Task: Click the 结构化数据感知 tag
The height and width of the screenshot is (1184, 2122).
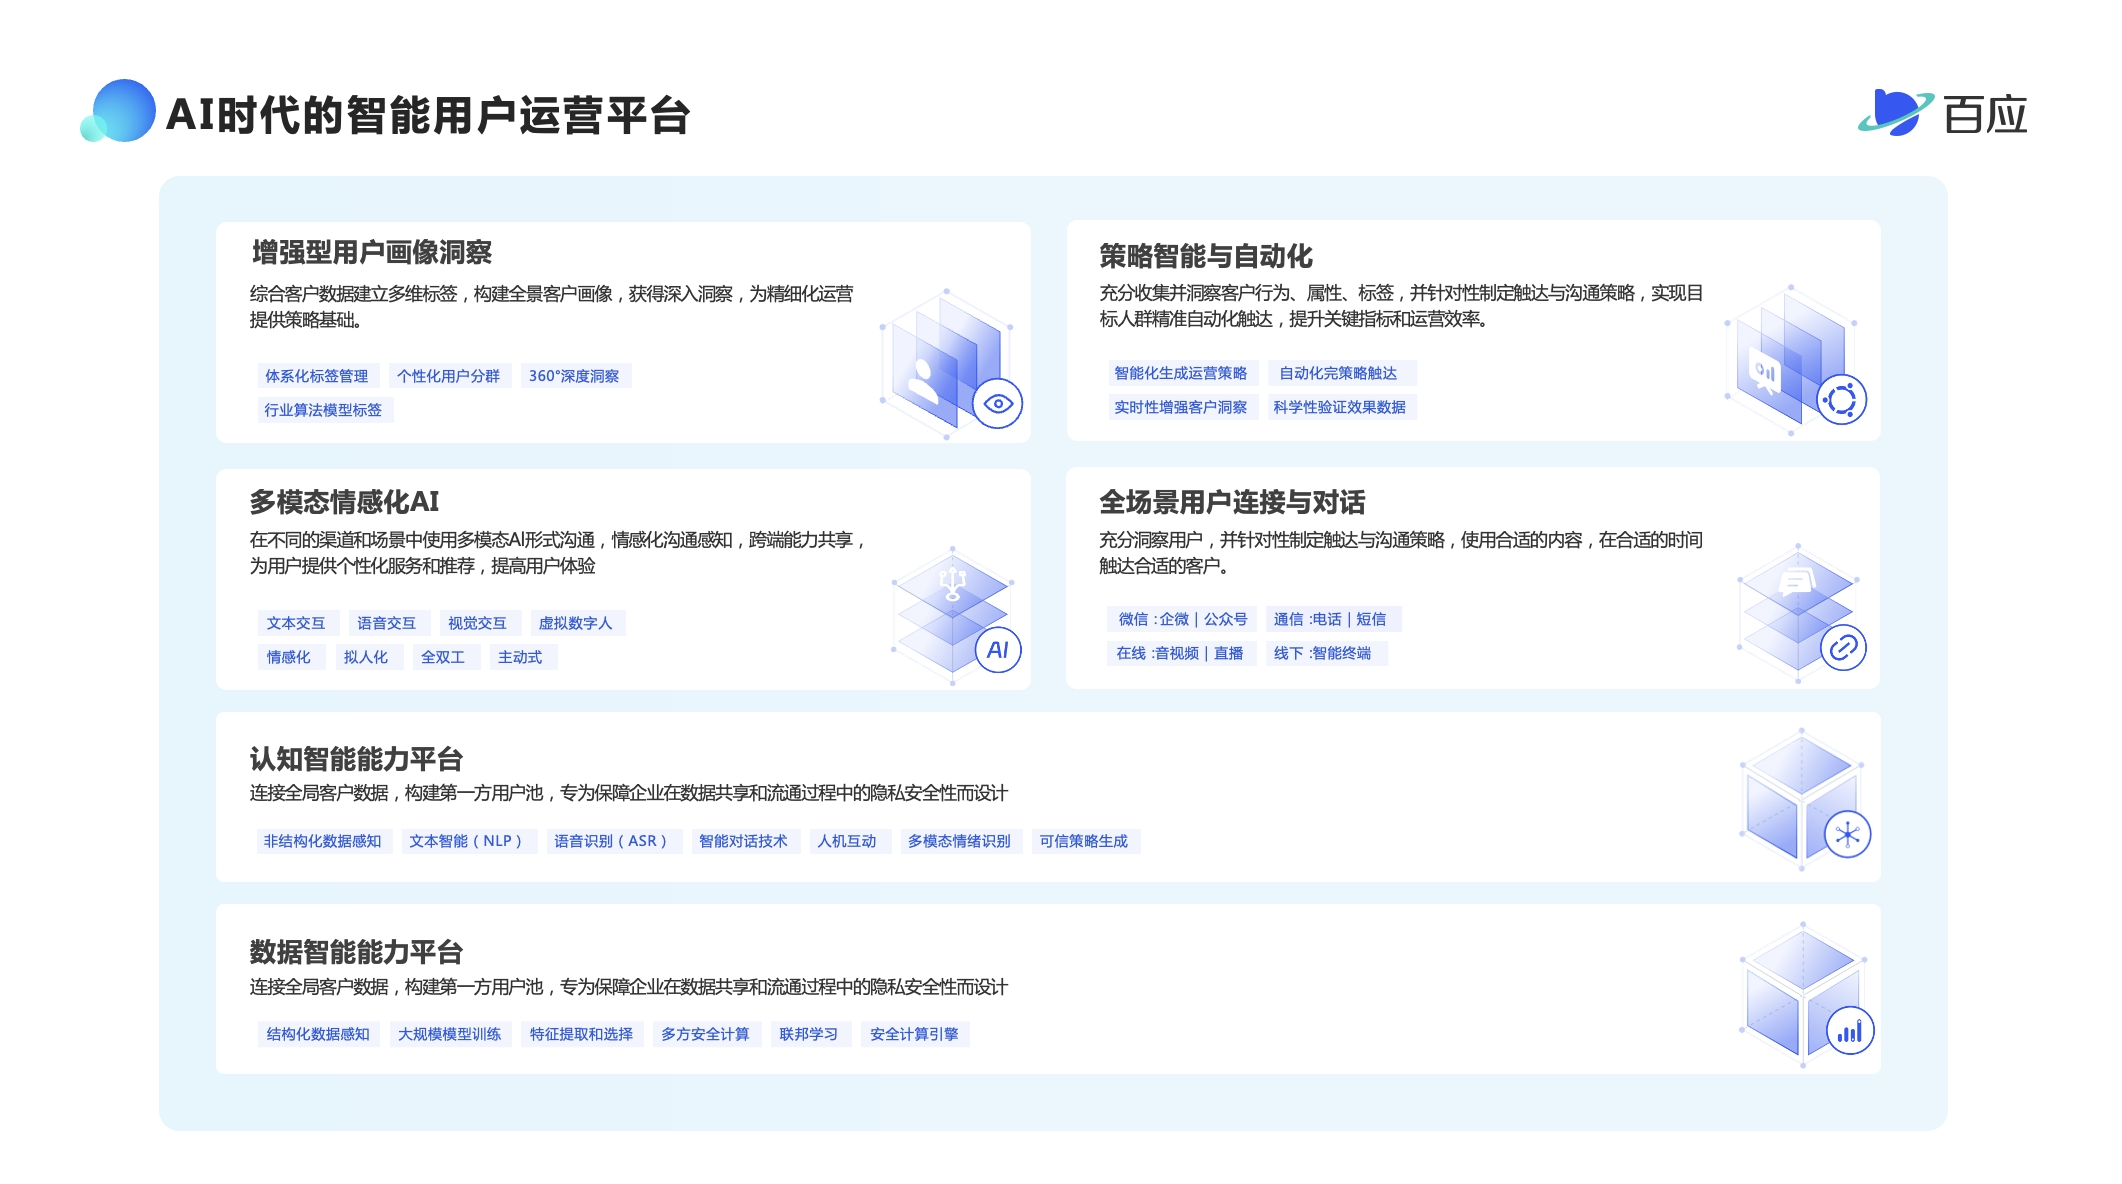Action: pos(318,1034)
